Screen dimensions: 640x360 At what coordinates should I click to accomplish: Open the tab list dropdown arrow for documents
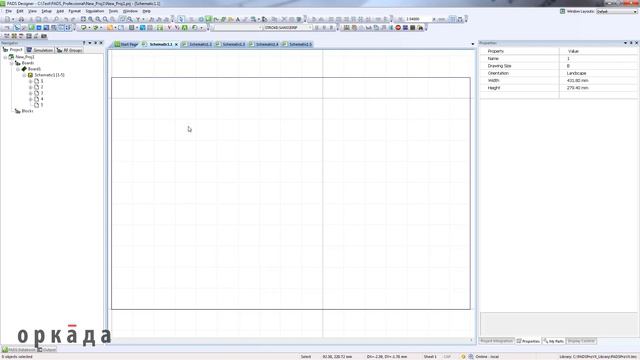[473, 44]
